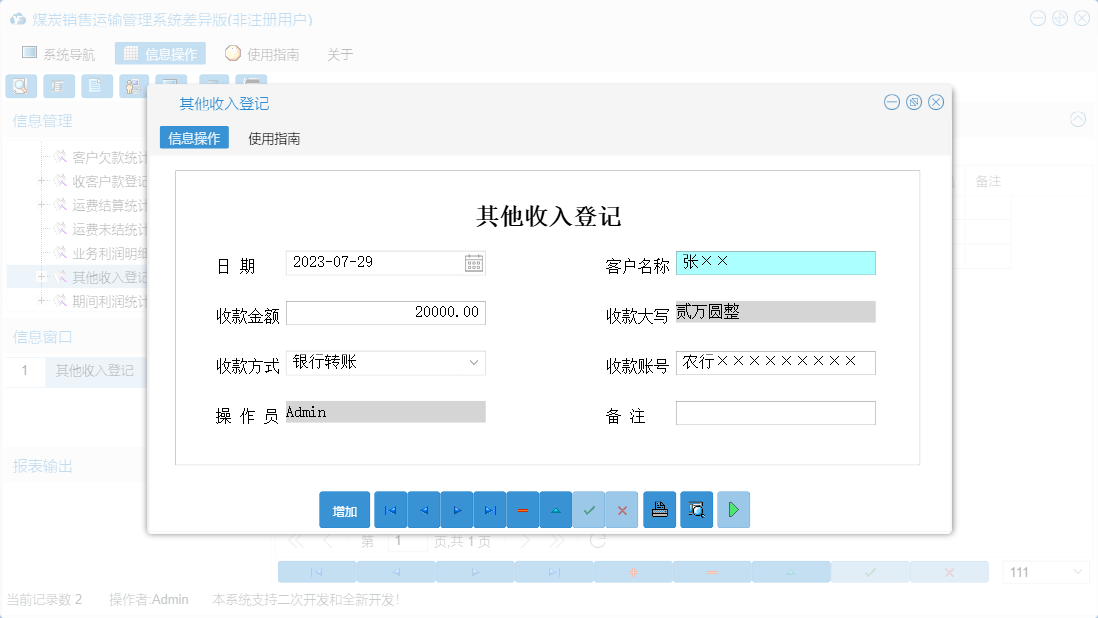Open the 收款方式 payment method dropdown
This screenshot has width=1098, height=618.
tap(476, 362)
